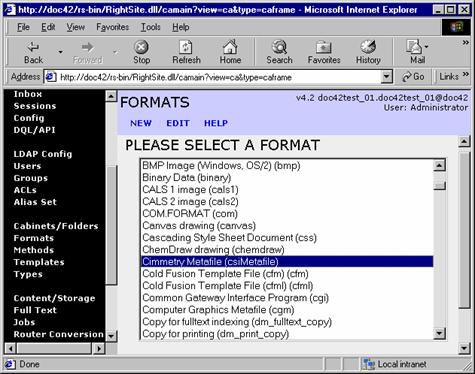Screen dimensions: 475x374
Task: Click the Stop toolbar button
Action: [141, 52]
